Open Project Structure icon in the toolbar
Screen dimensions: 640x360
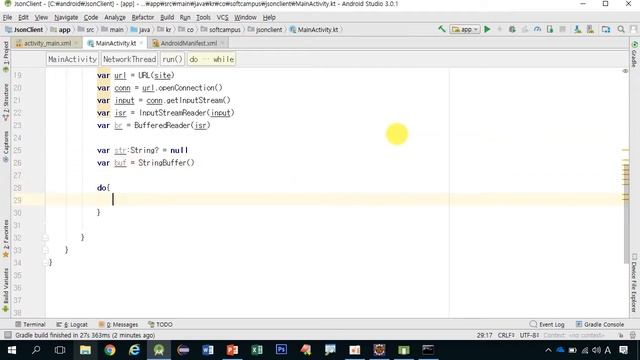606,29
